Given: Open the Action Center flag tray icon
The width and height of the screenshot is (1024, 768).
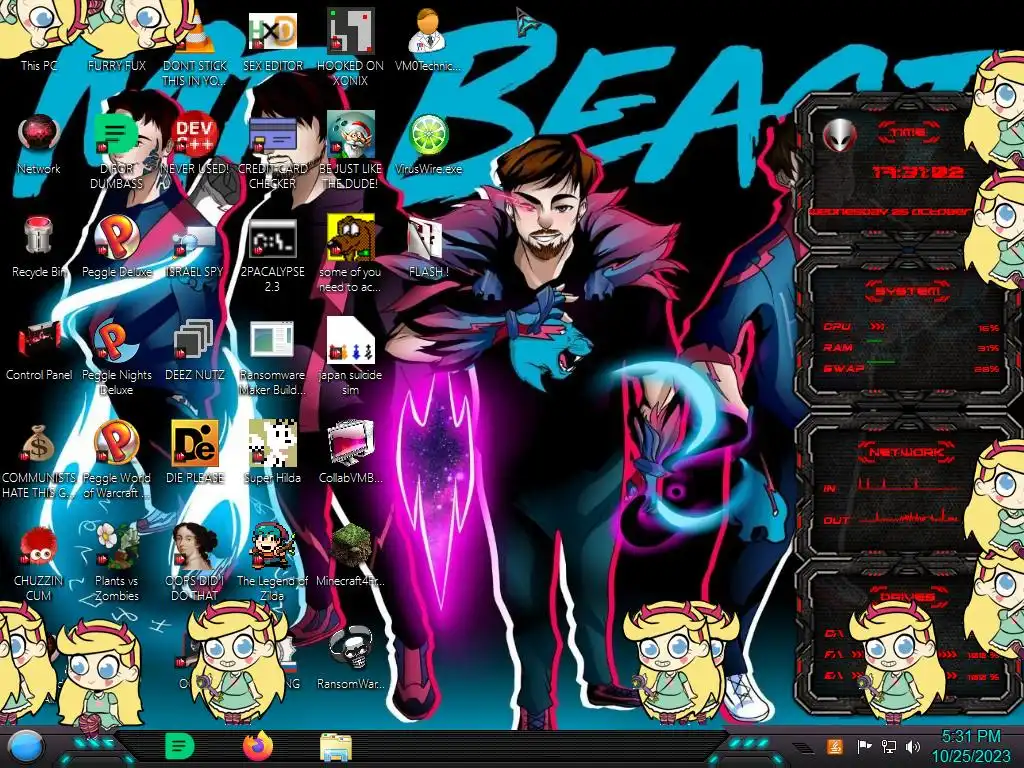Looking at the screenshot, I should [x=864, y=746].
